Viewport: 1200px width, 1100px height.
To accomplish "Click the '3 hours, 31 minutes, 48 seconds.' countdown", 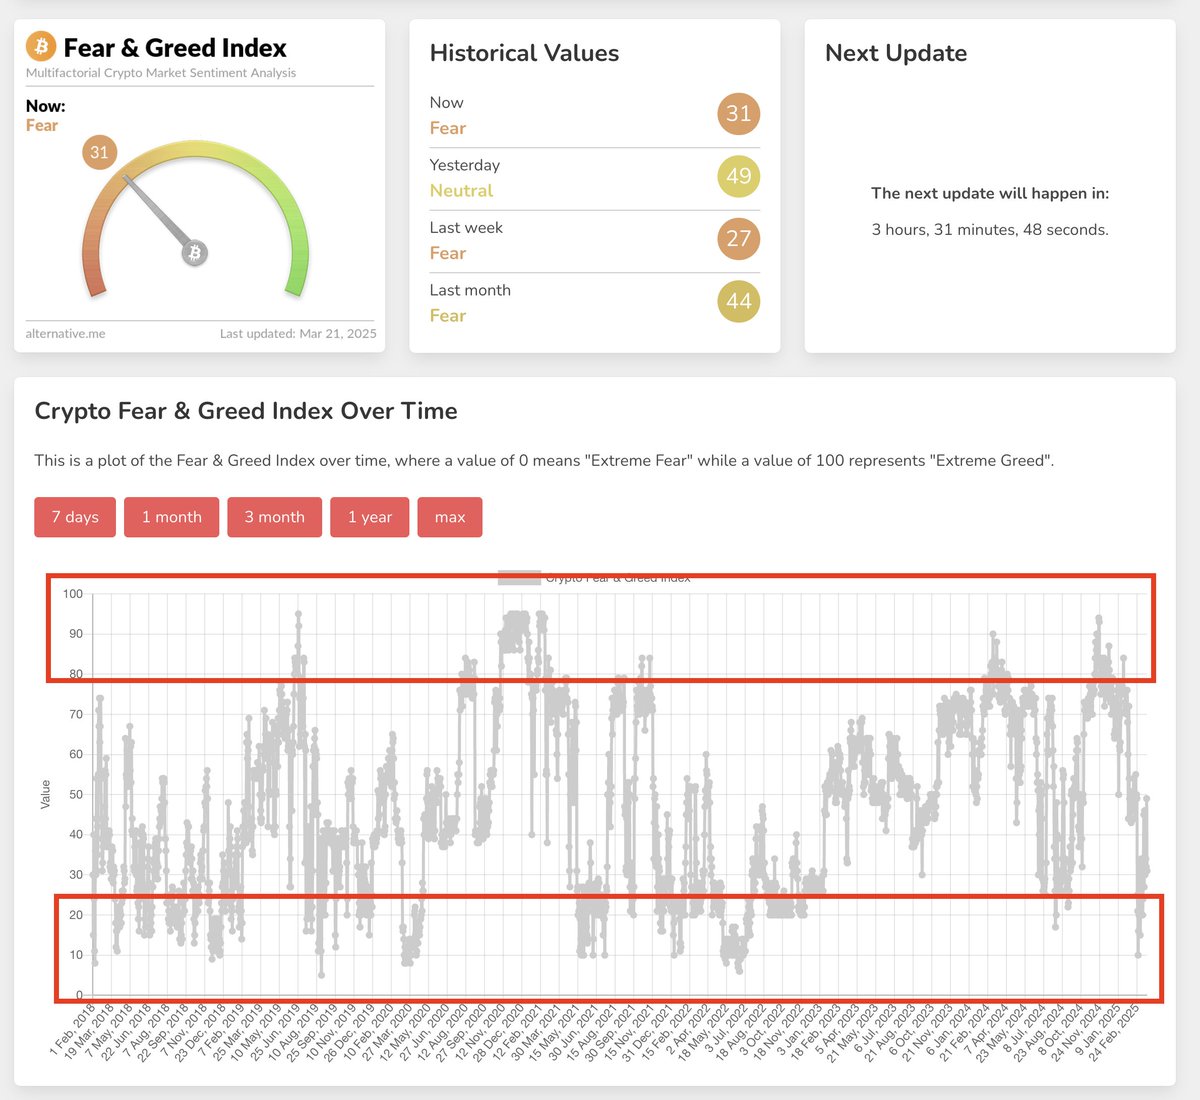I will (990, 230).
